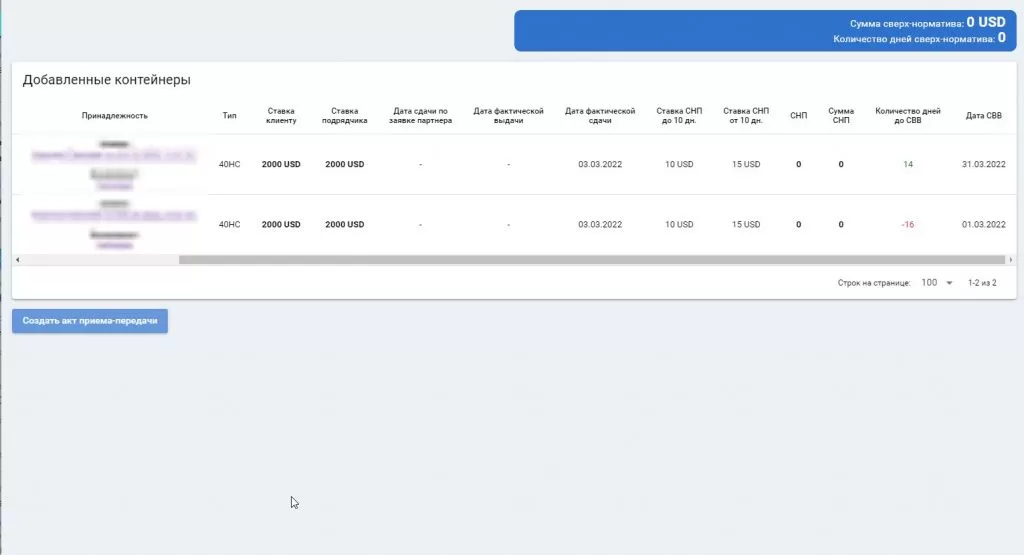Screen dimensions: 1024x555
Task: Click the Ставка клиенту column header
Action: coord(281,115)
